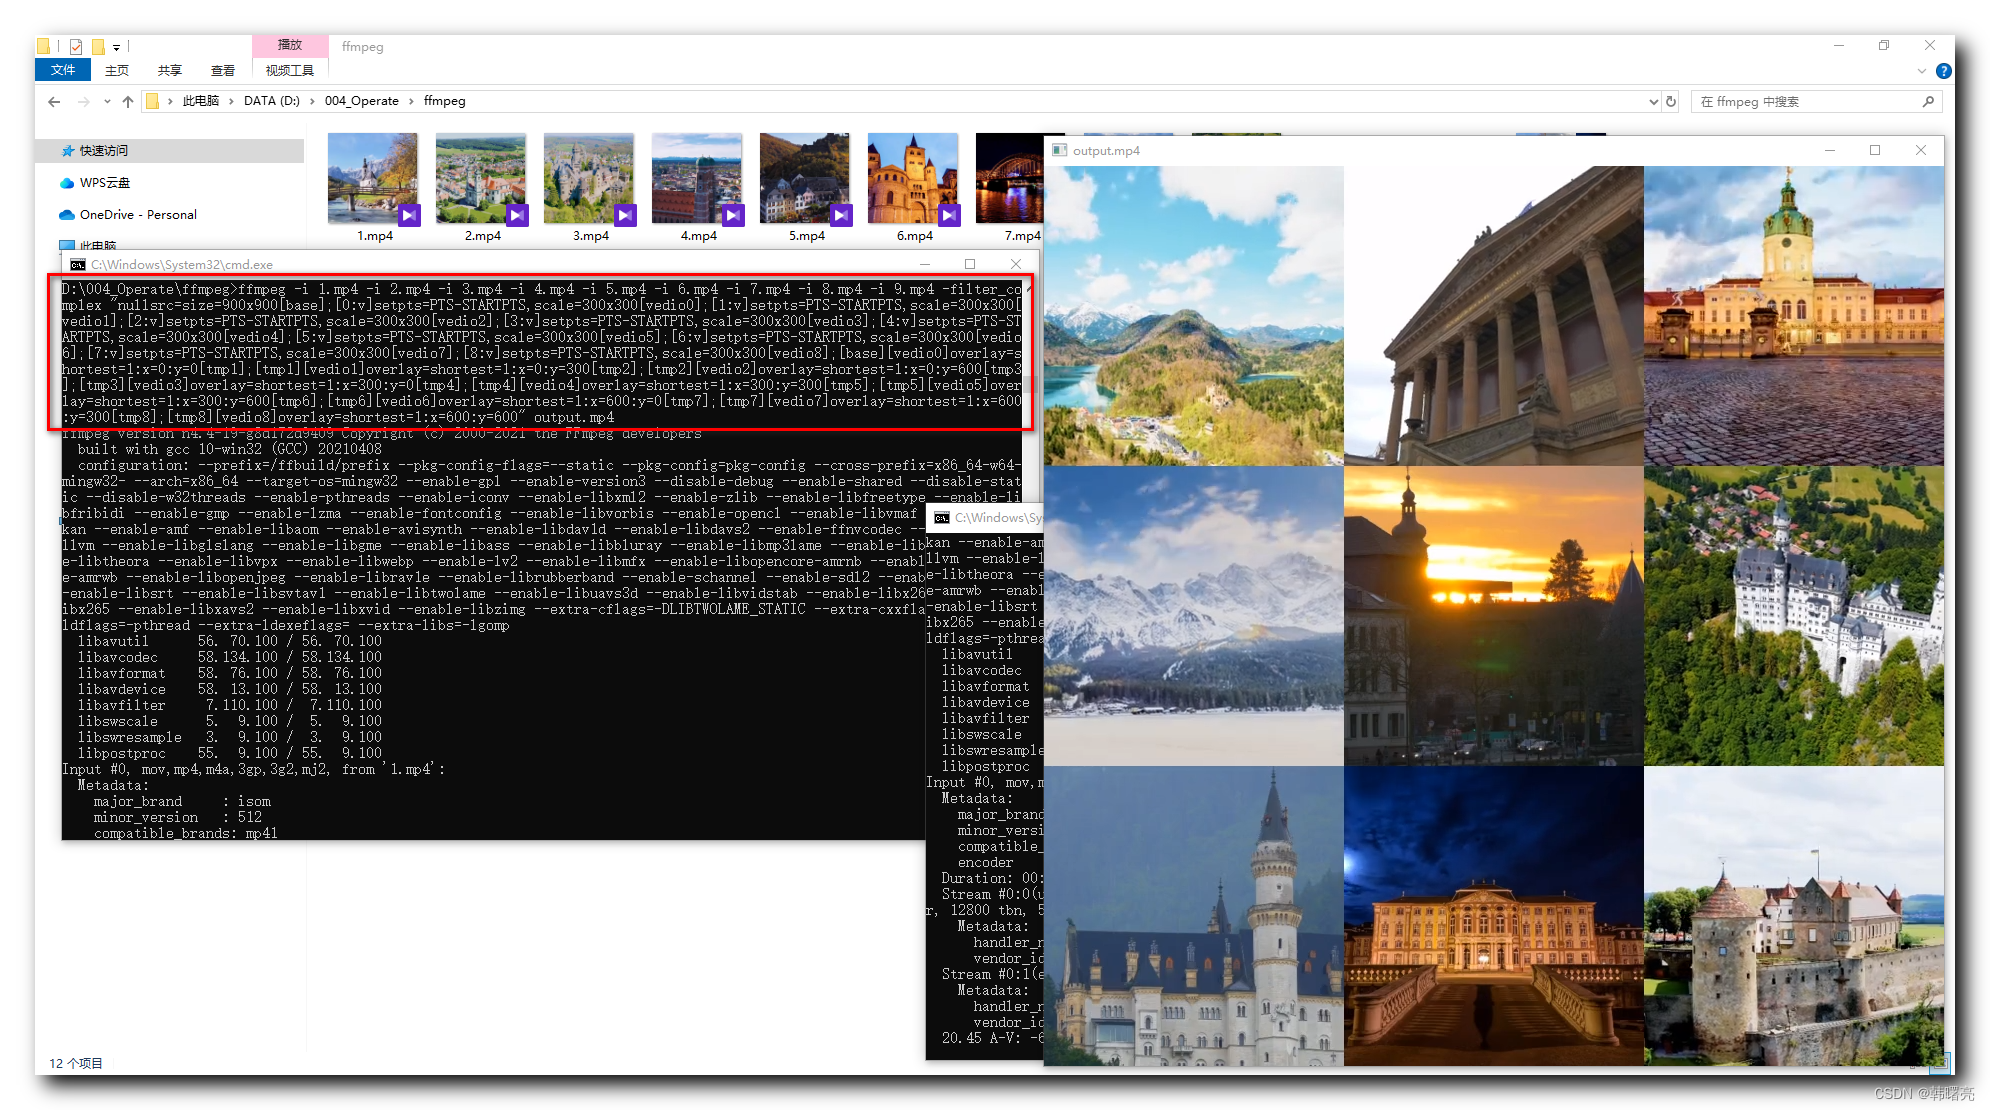Open the quick access toolbar customization dropdown

tap(117, 47)
